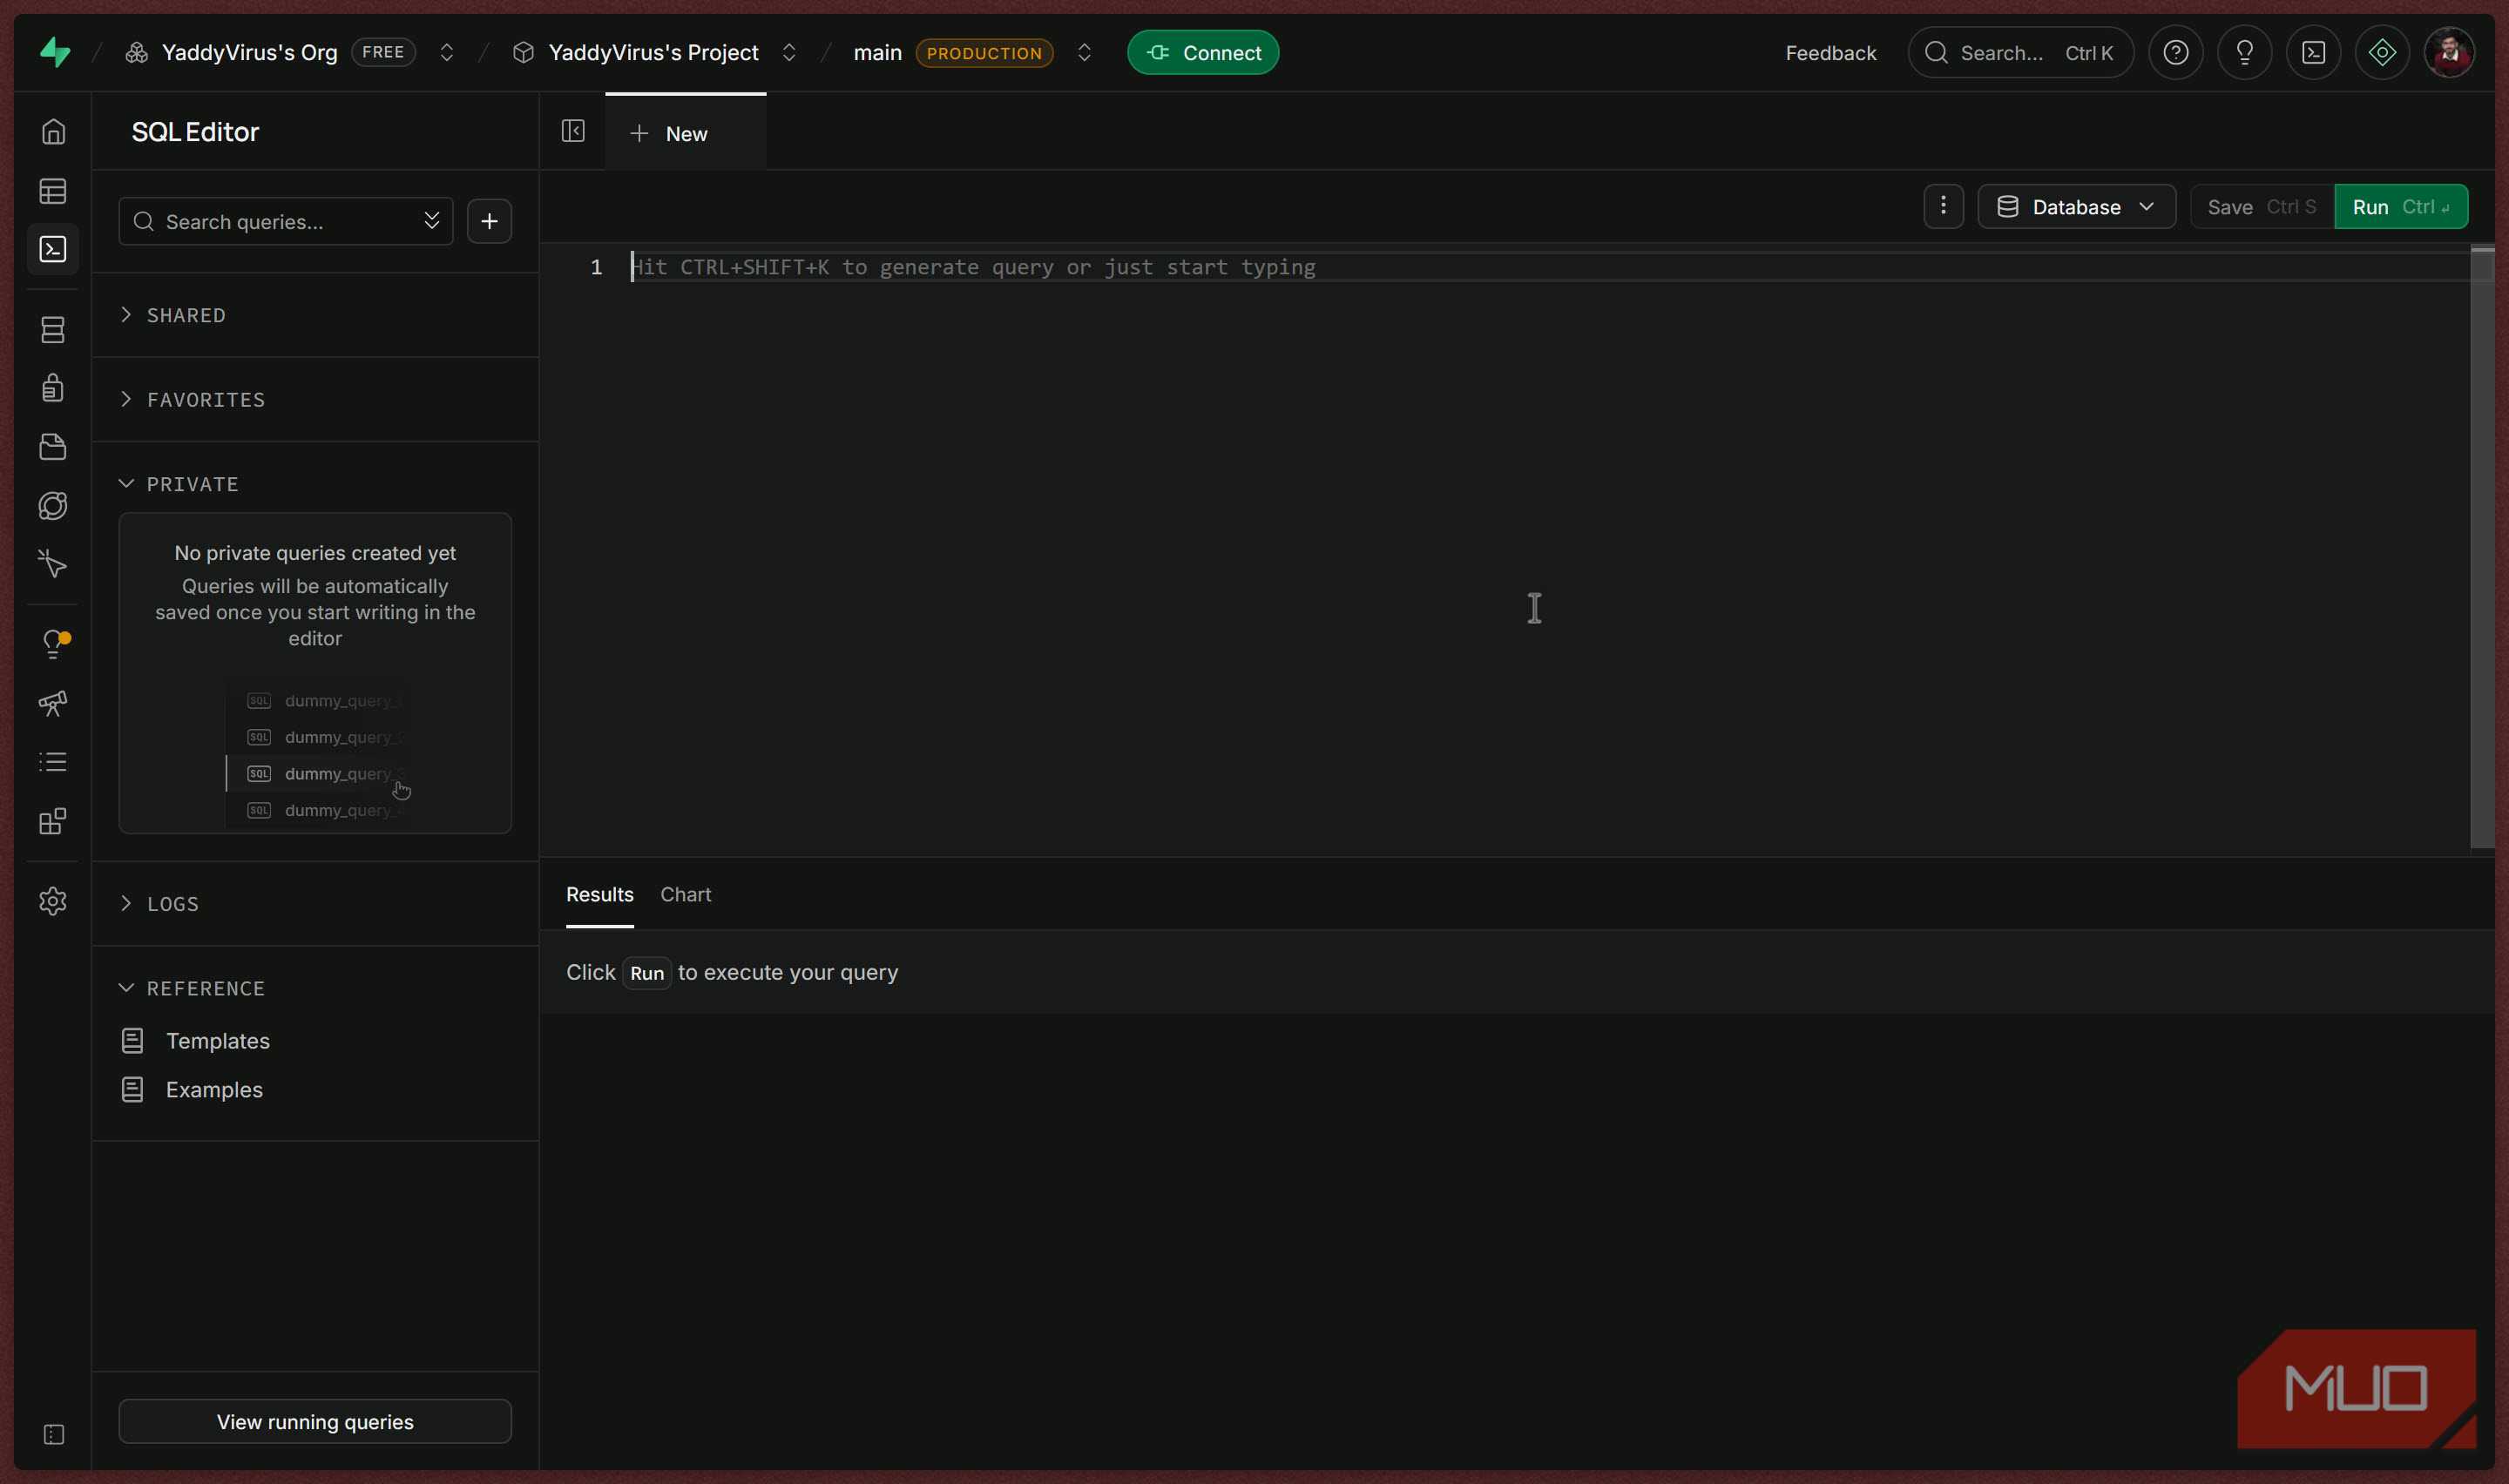Open Examples reference item
Viewport: 2509px width, 1484px height.
tap(315, 1089)
